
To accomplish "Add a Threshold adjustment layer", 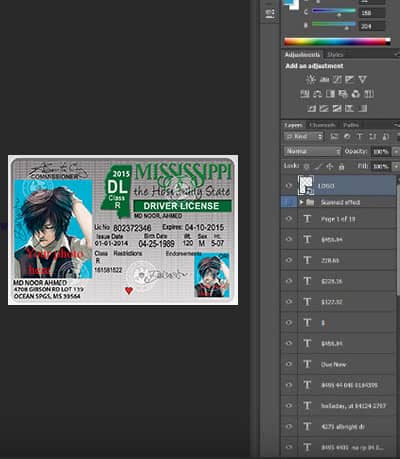I will [x=337, y=108].
